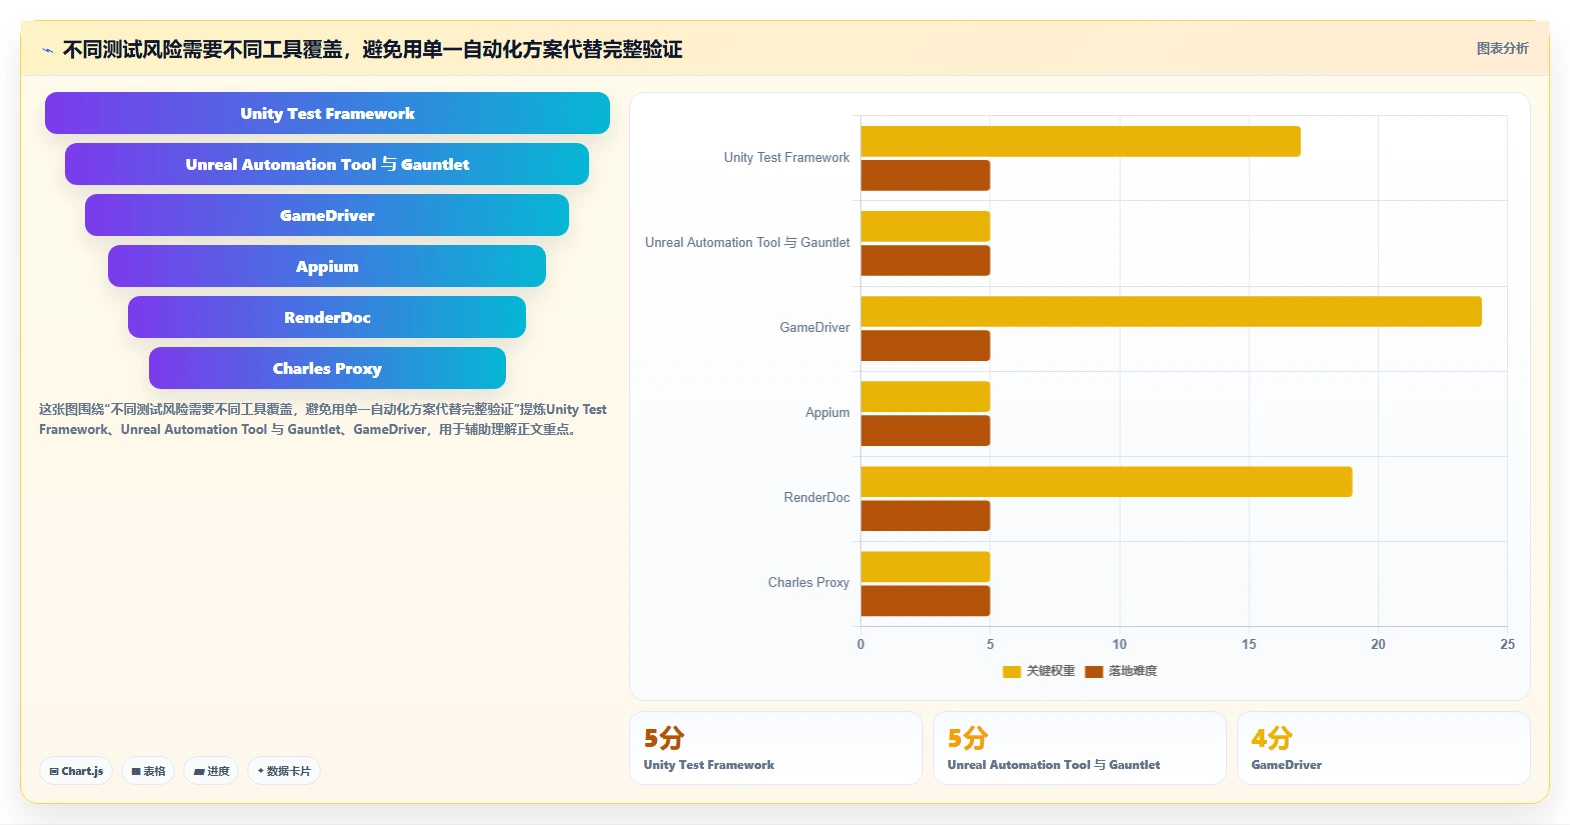Click the RenderDoc funnel bar
The width and height of the screenshot is (1570, 825).
click(327, 317)
